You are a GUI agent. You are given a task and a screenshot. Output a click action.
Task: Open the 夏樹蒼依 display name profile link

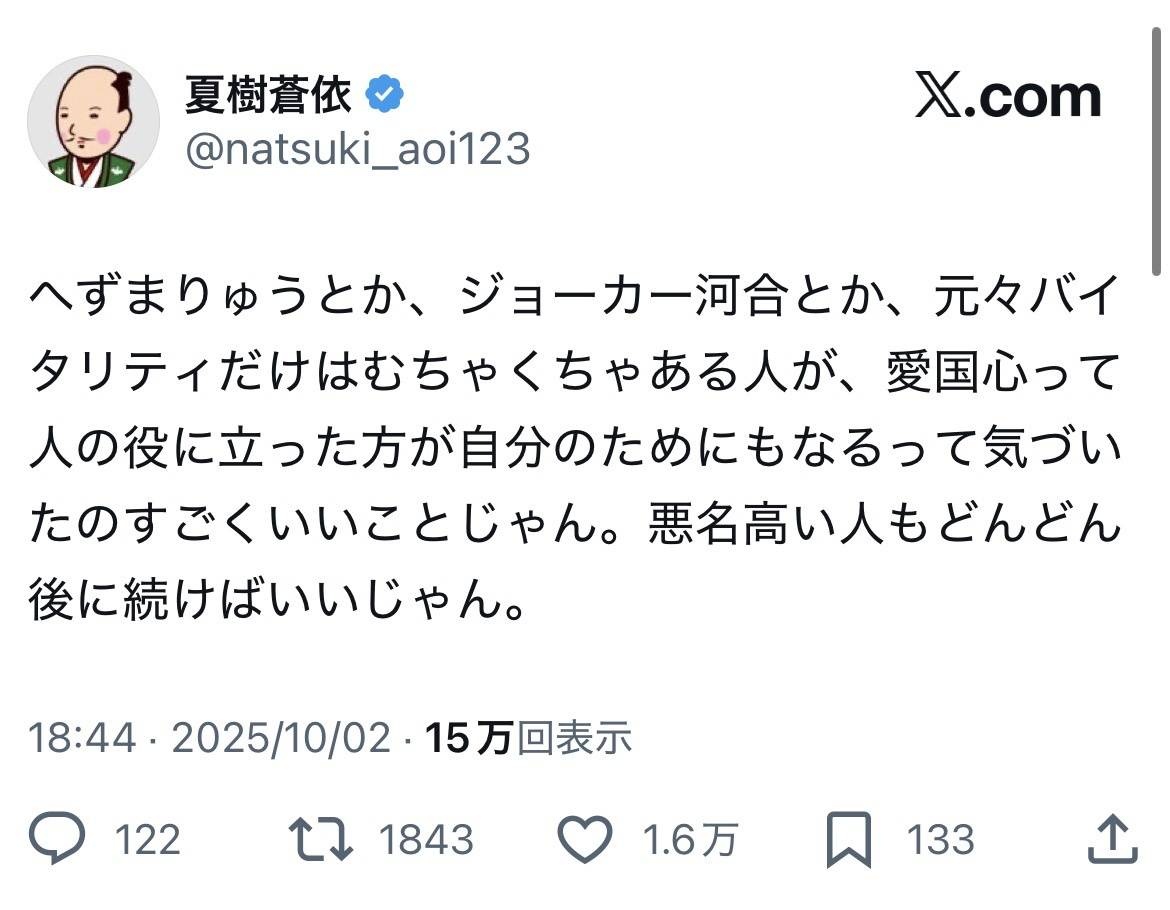pos(269,96)
